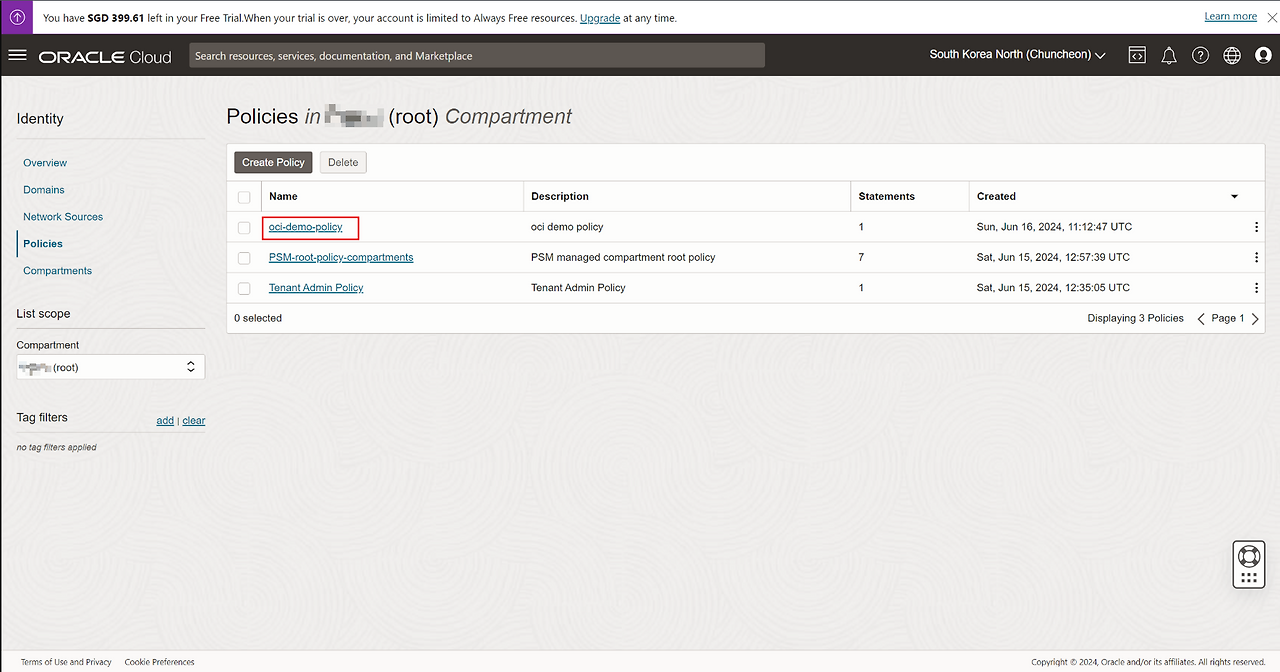Open the hamburger navigation menu
1280x672 pixels.
17,55
